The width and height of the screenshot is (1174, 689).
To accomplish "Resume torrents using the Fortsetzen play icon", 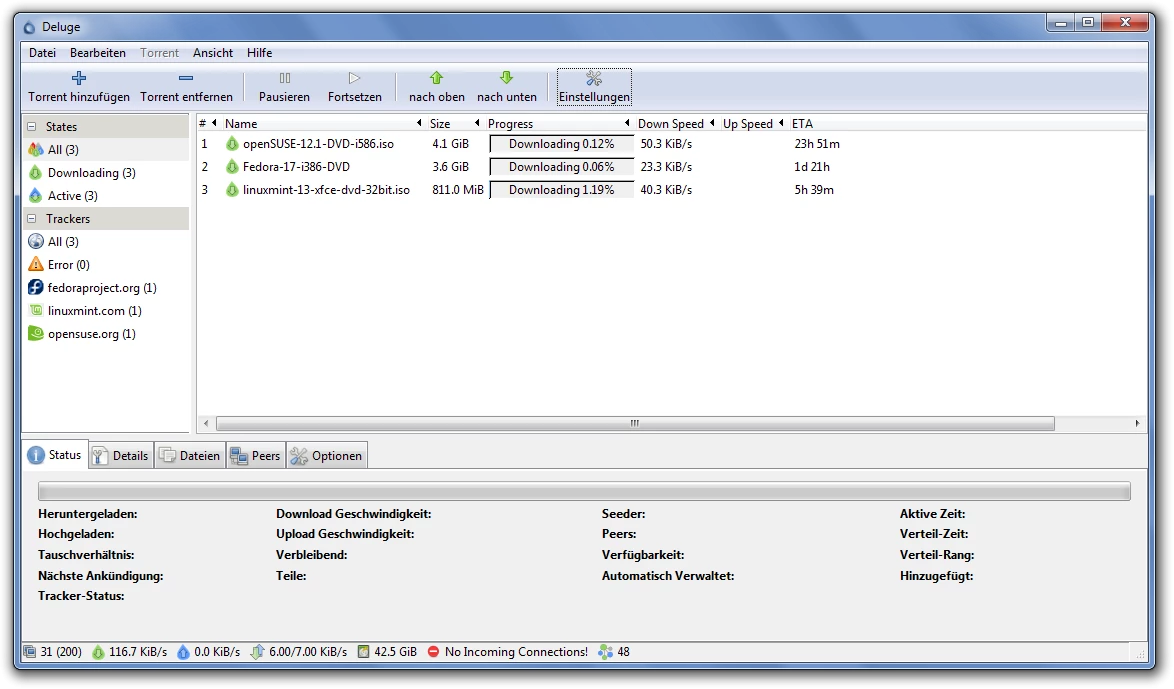I will tap(354, 78).
